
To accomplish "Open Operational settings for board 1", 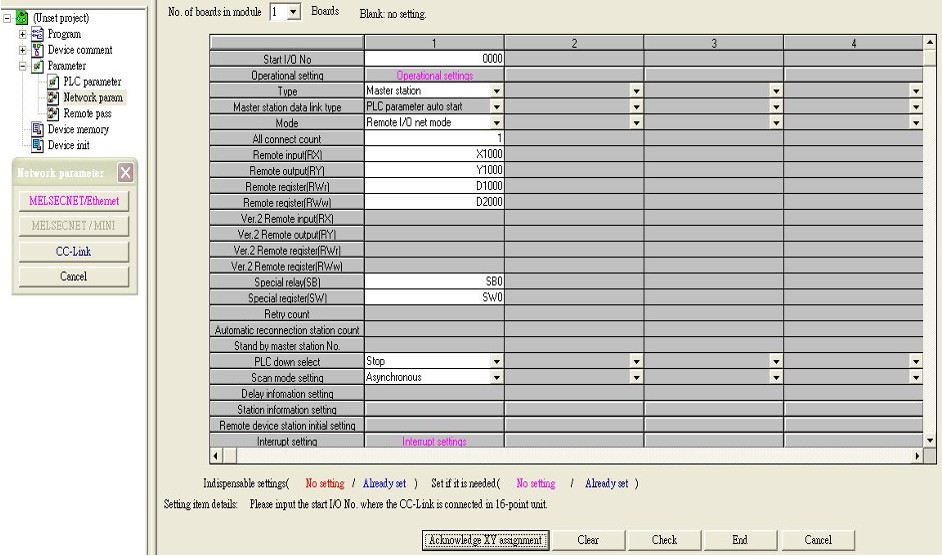I will [434, 75].
